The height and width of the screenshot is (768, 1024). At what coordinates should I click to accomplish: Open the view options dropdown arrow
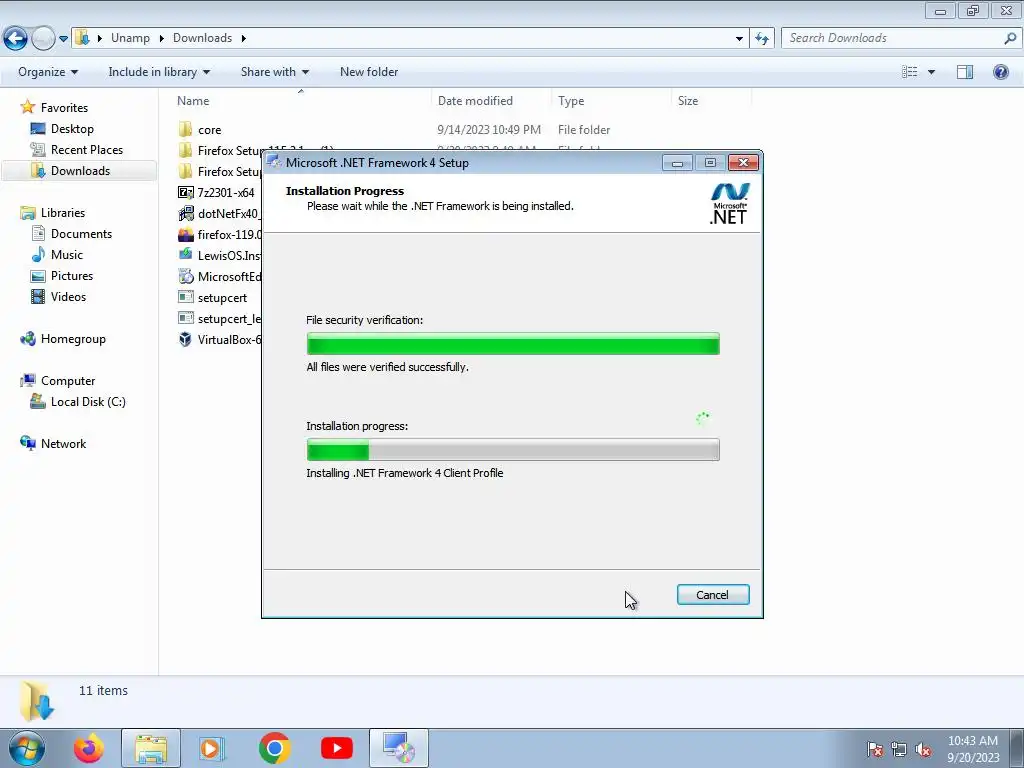(931, 72)
